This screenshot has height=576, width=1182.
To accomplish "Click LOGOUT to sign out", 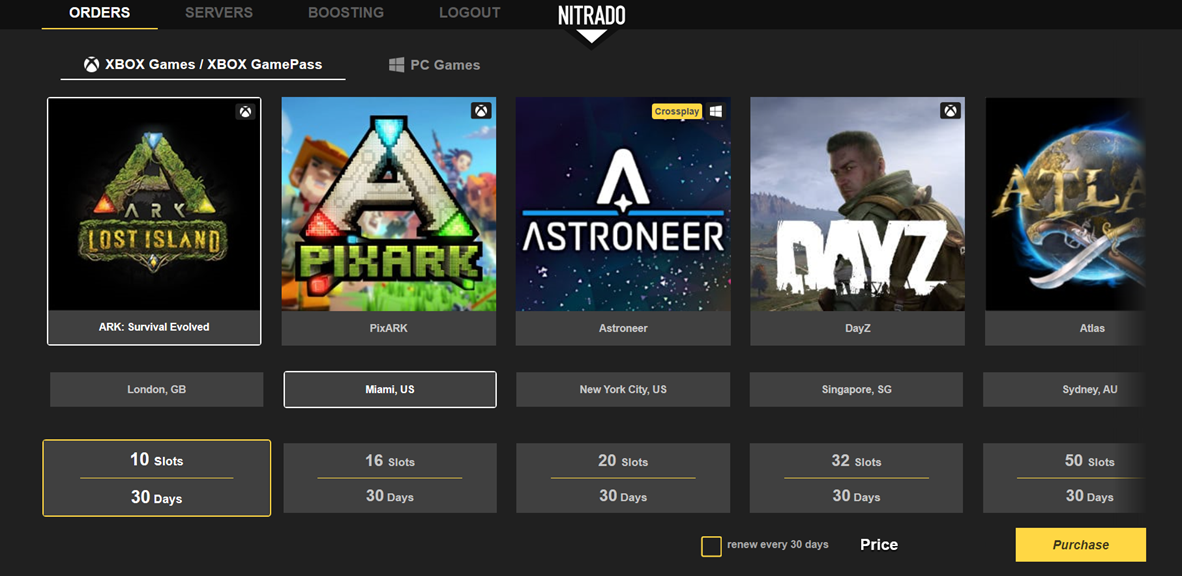I will (470, 13).
